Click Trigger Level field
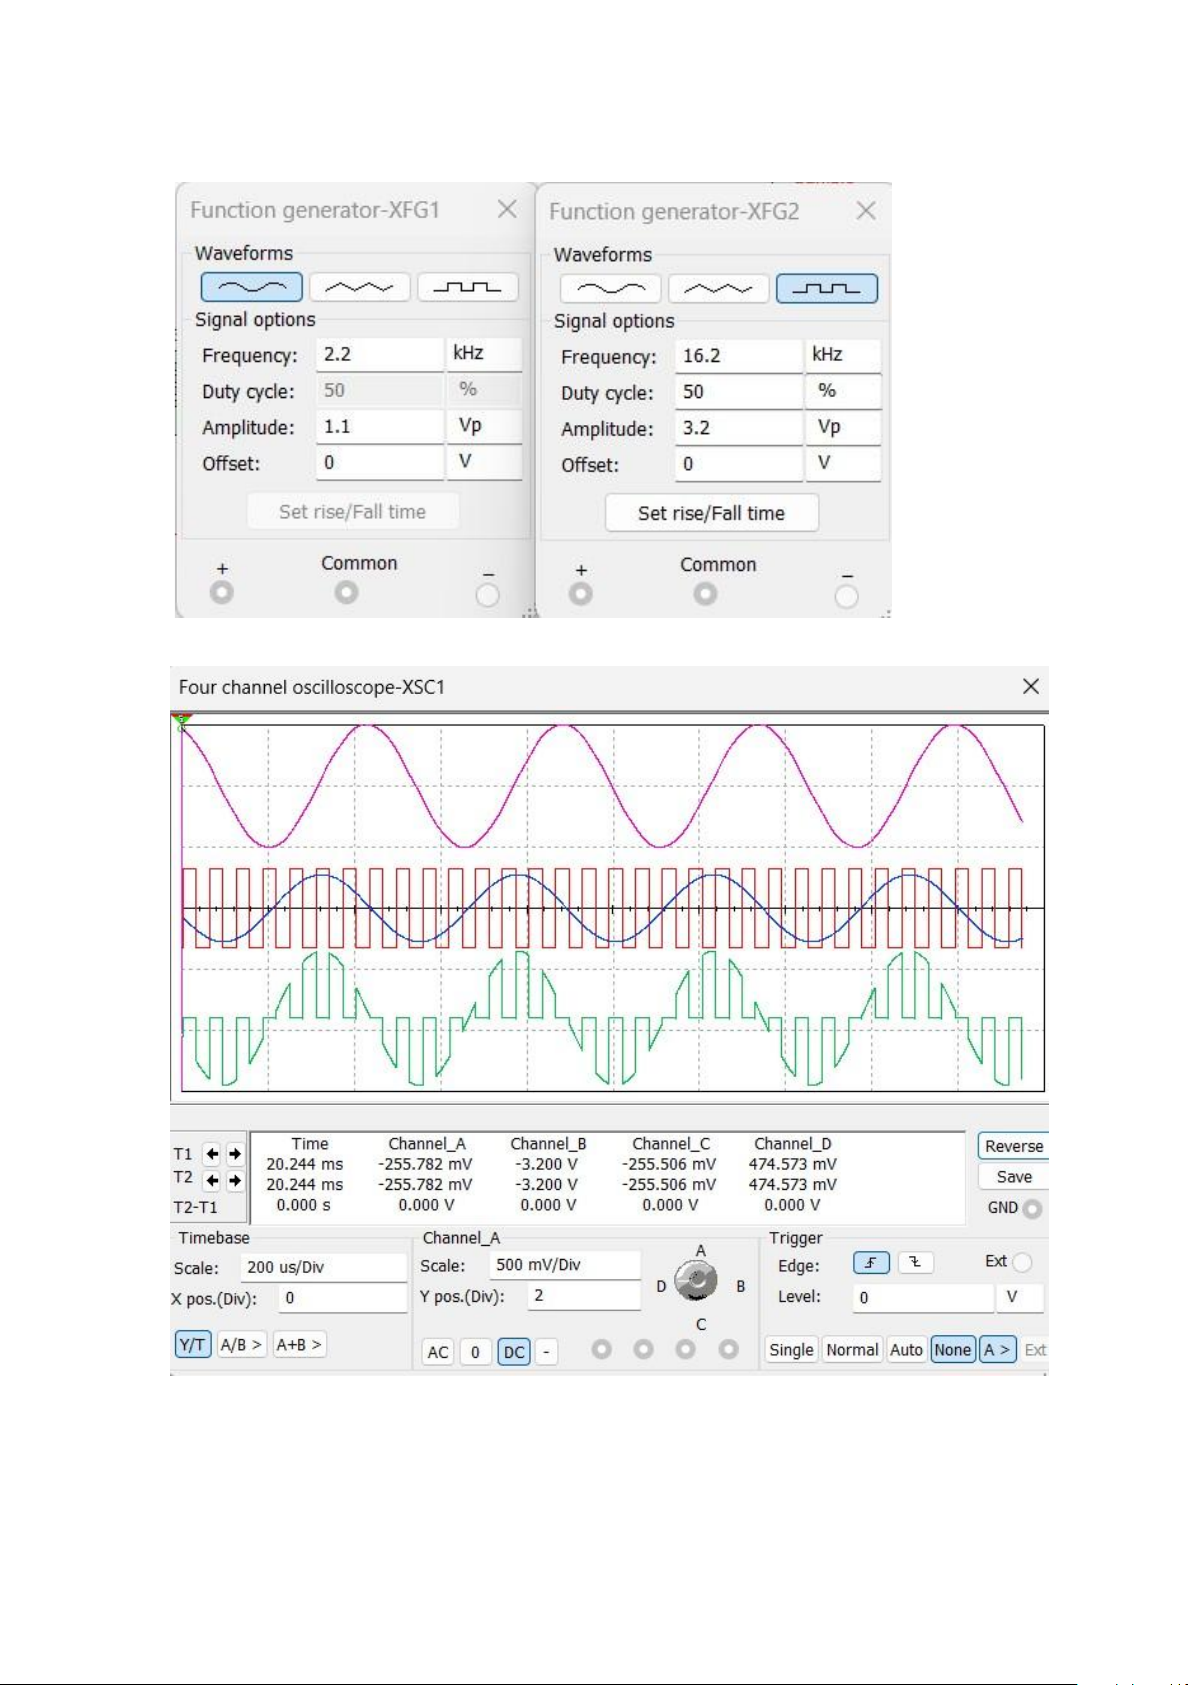Viewport: 1192px width, 1685px height. point(924,1297)
